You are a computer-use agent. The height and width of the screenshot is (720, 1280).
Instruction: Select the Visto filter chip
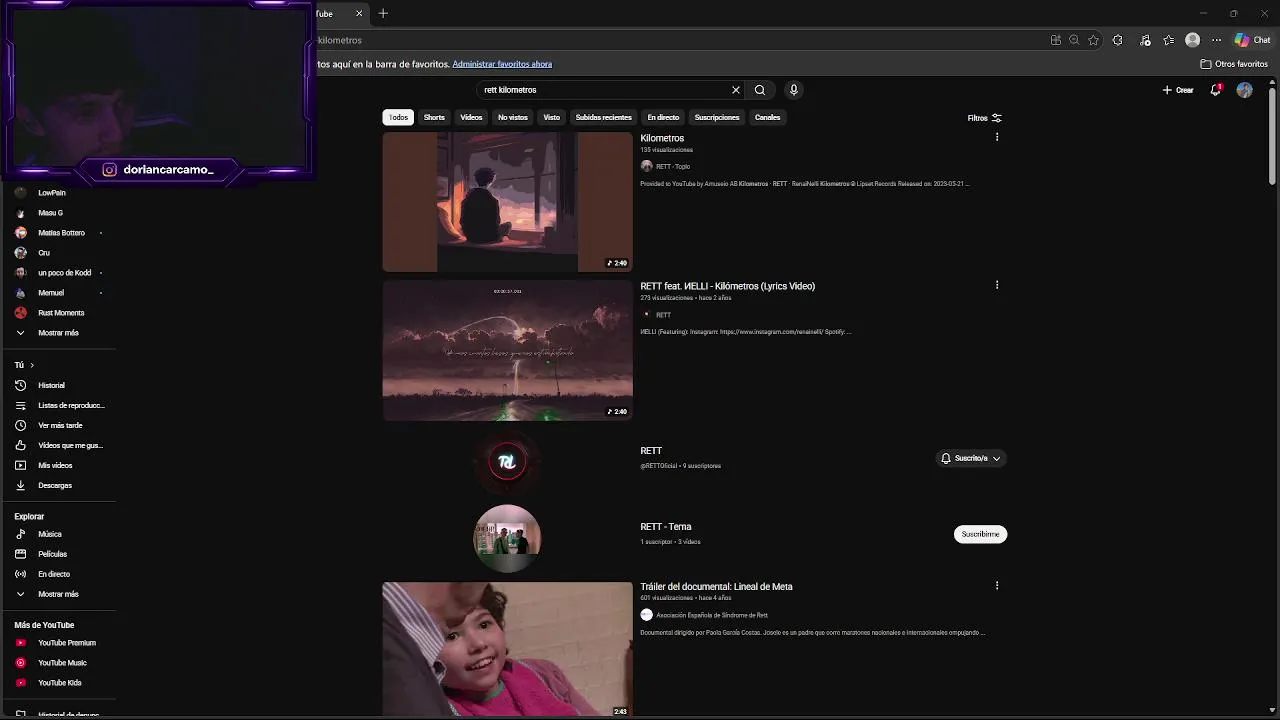(x=552, y=117)
